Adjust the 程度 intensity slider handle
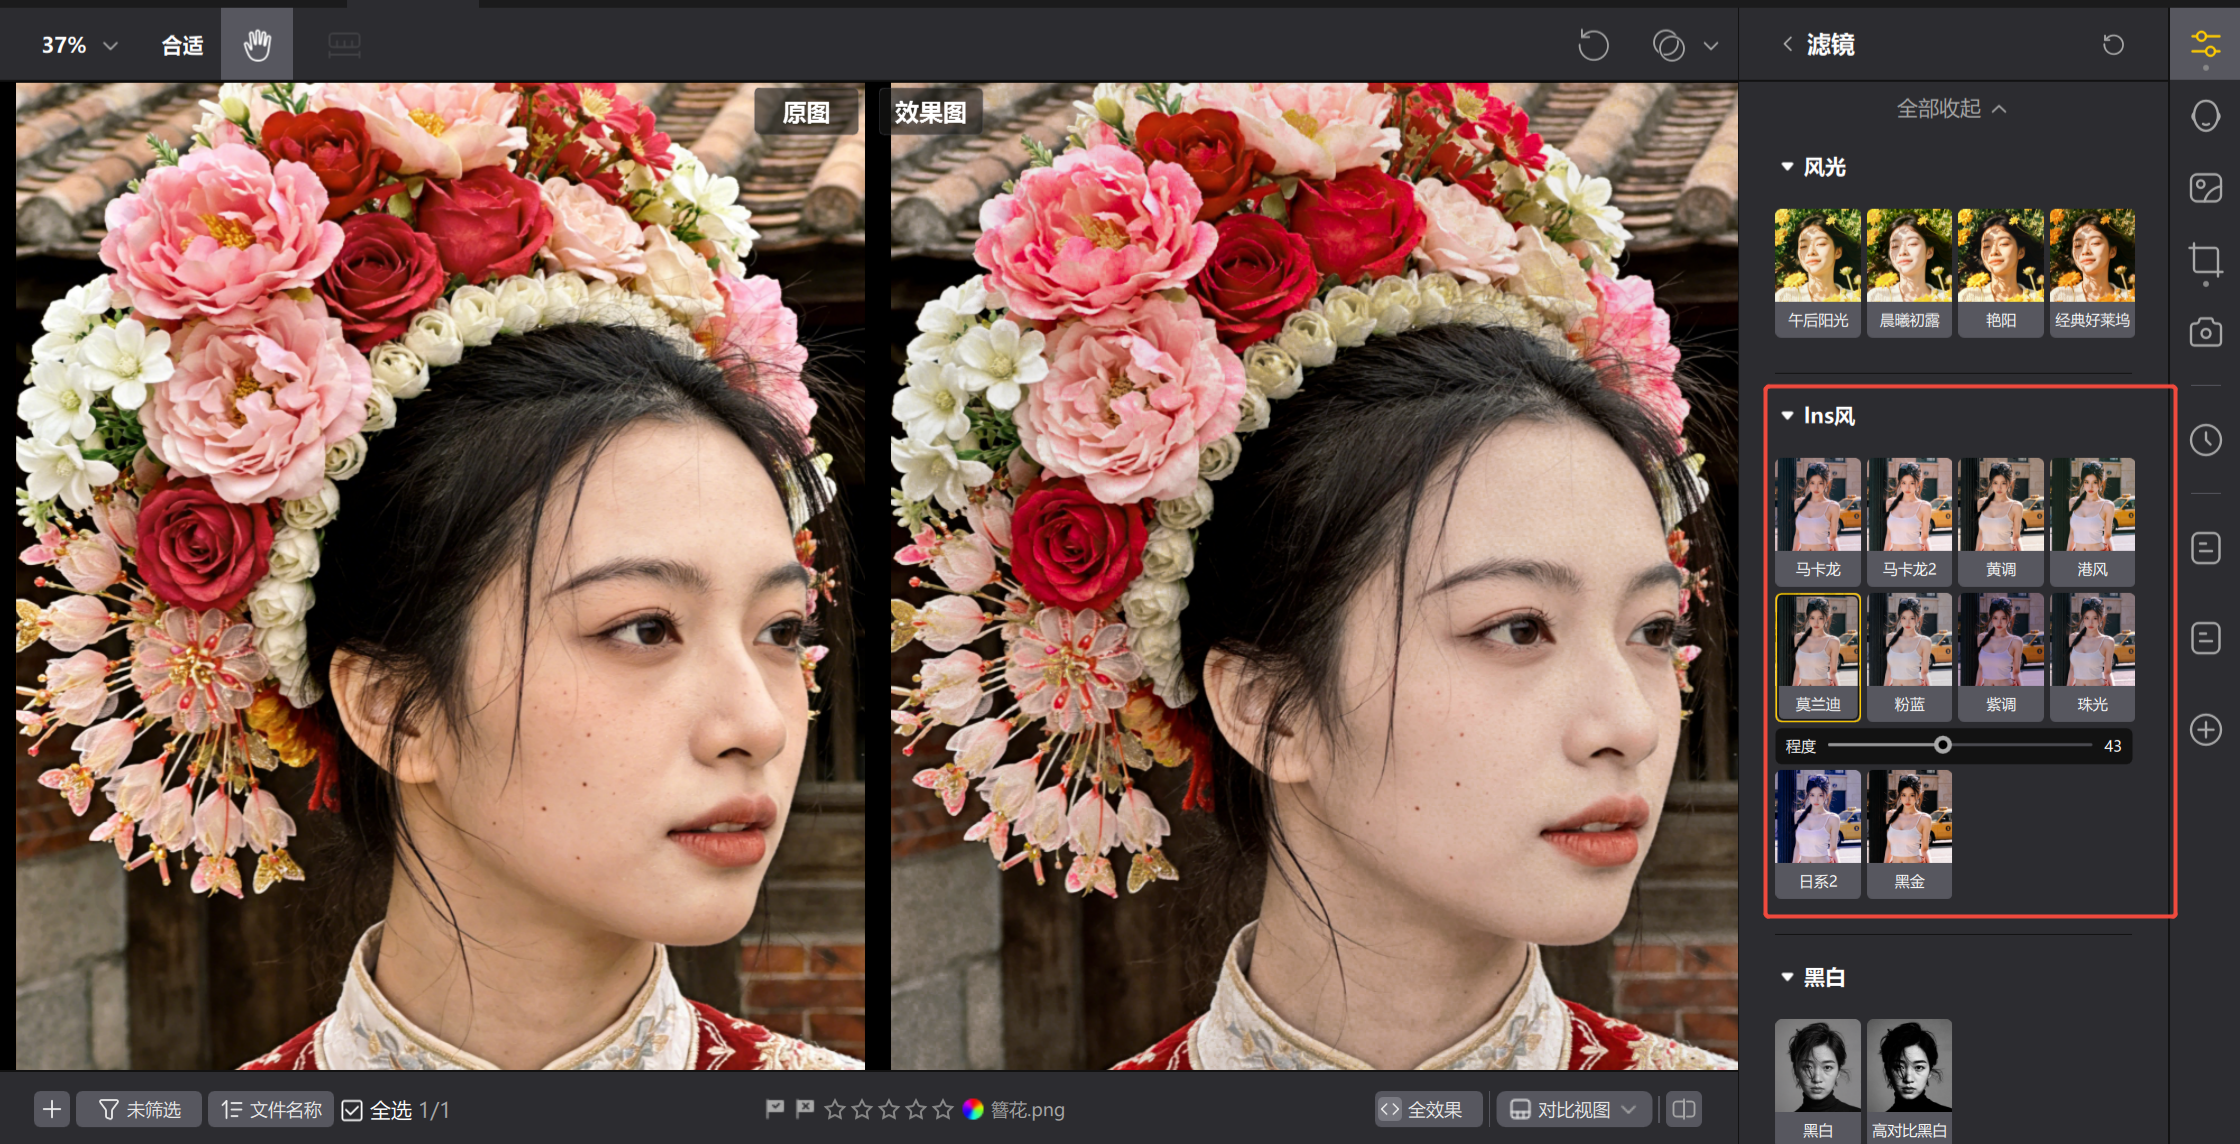 1942,745
